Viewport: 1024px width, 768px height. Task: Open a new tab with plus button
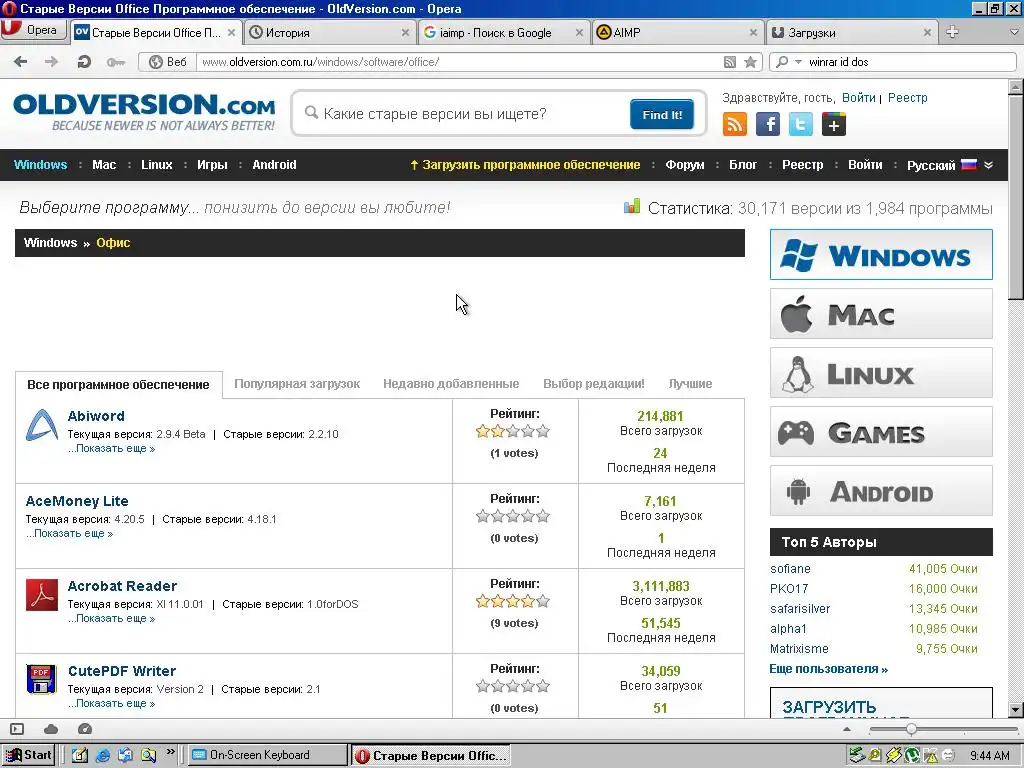point(952,32)
